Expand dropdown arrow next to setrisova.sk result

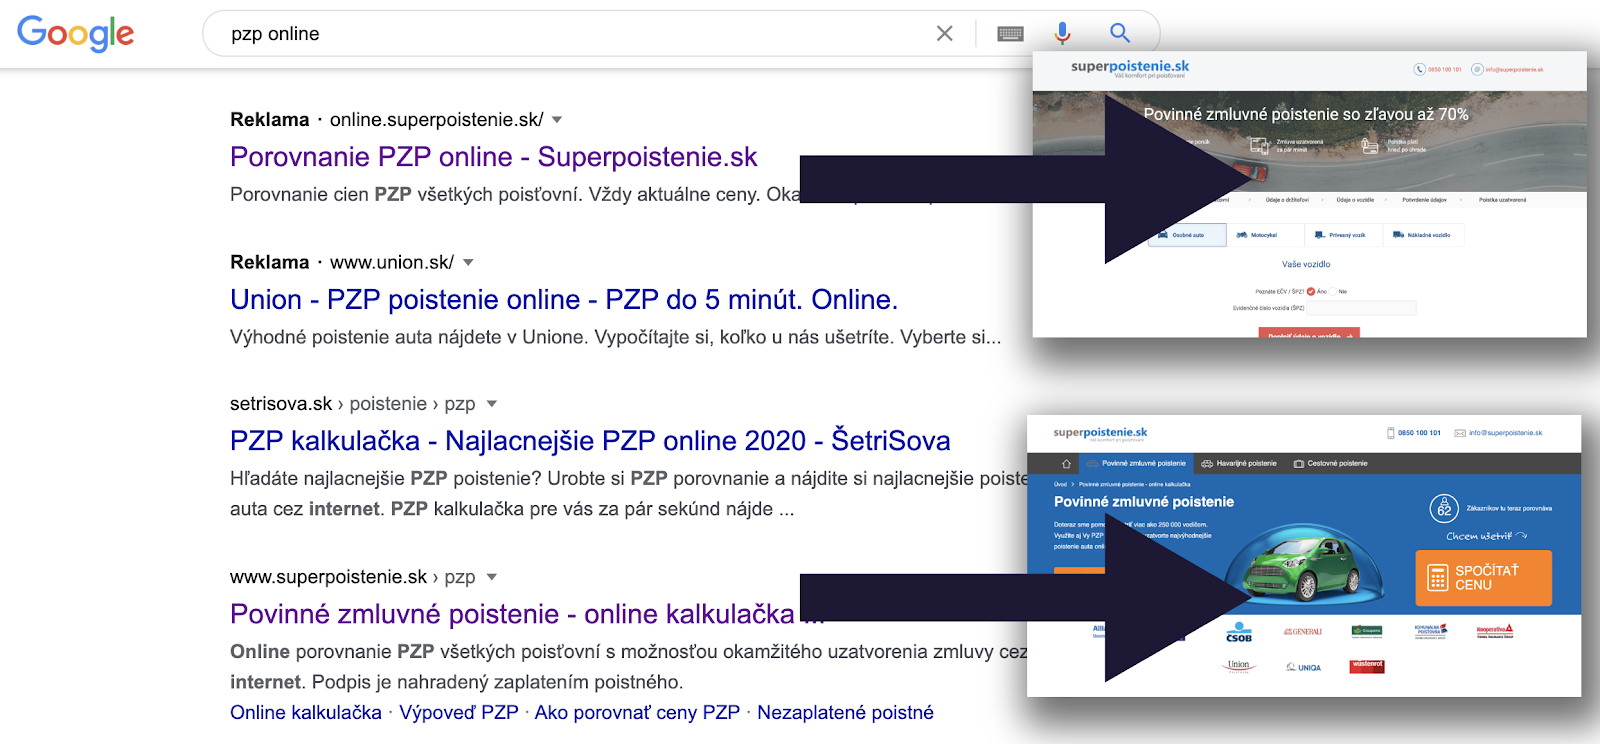[491, 404]
